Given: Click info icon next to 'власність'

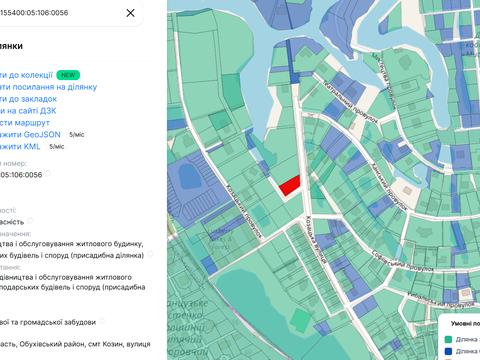Looking at the screenshot, I should click(30, 220).
